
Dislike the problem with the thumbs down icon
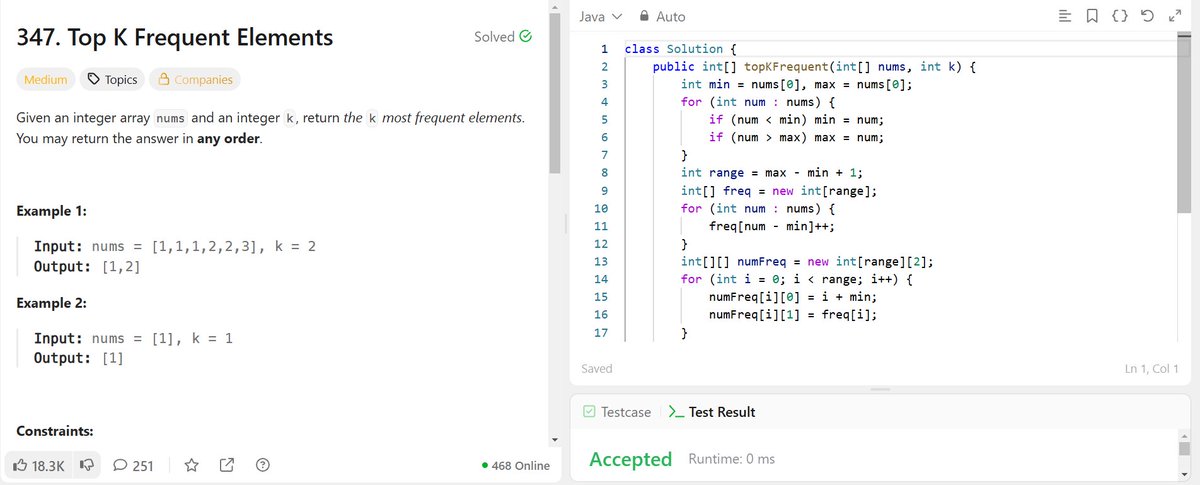pyautogui.click(x=86, y=465)
